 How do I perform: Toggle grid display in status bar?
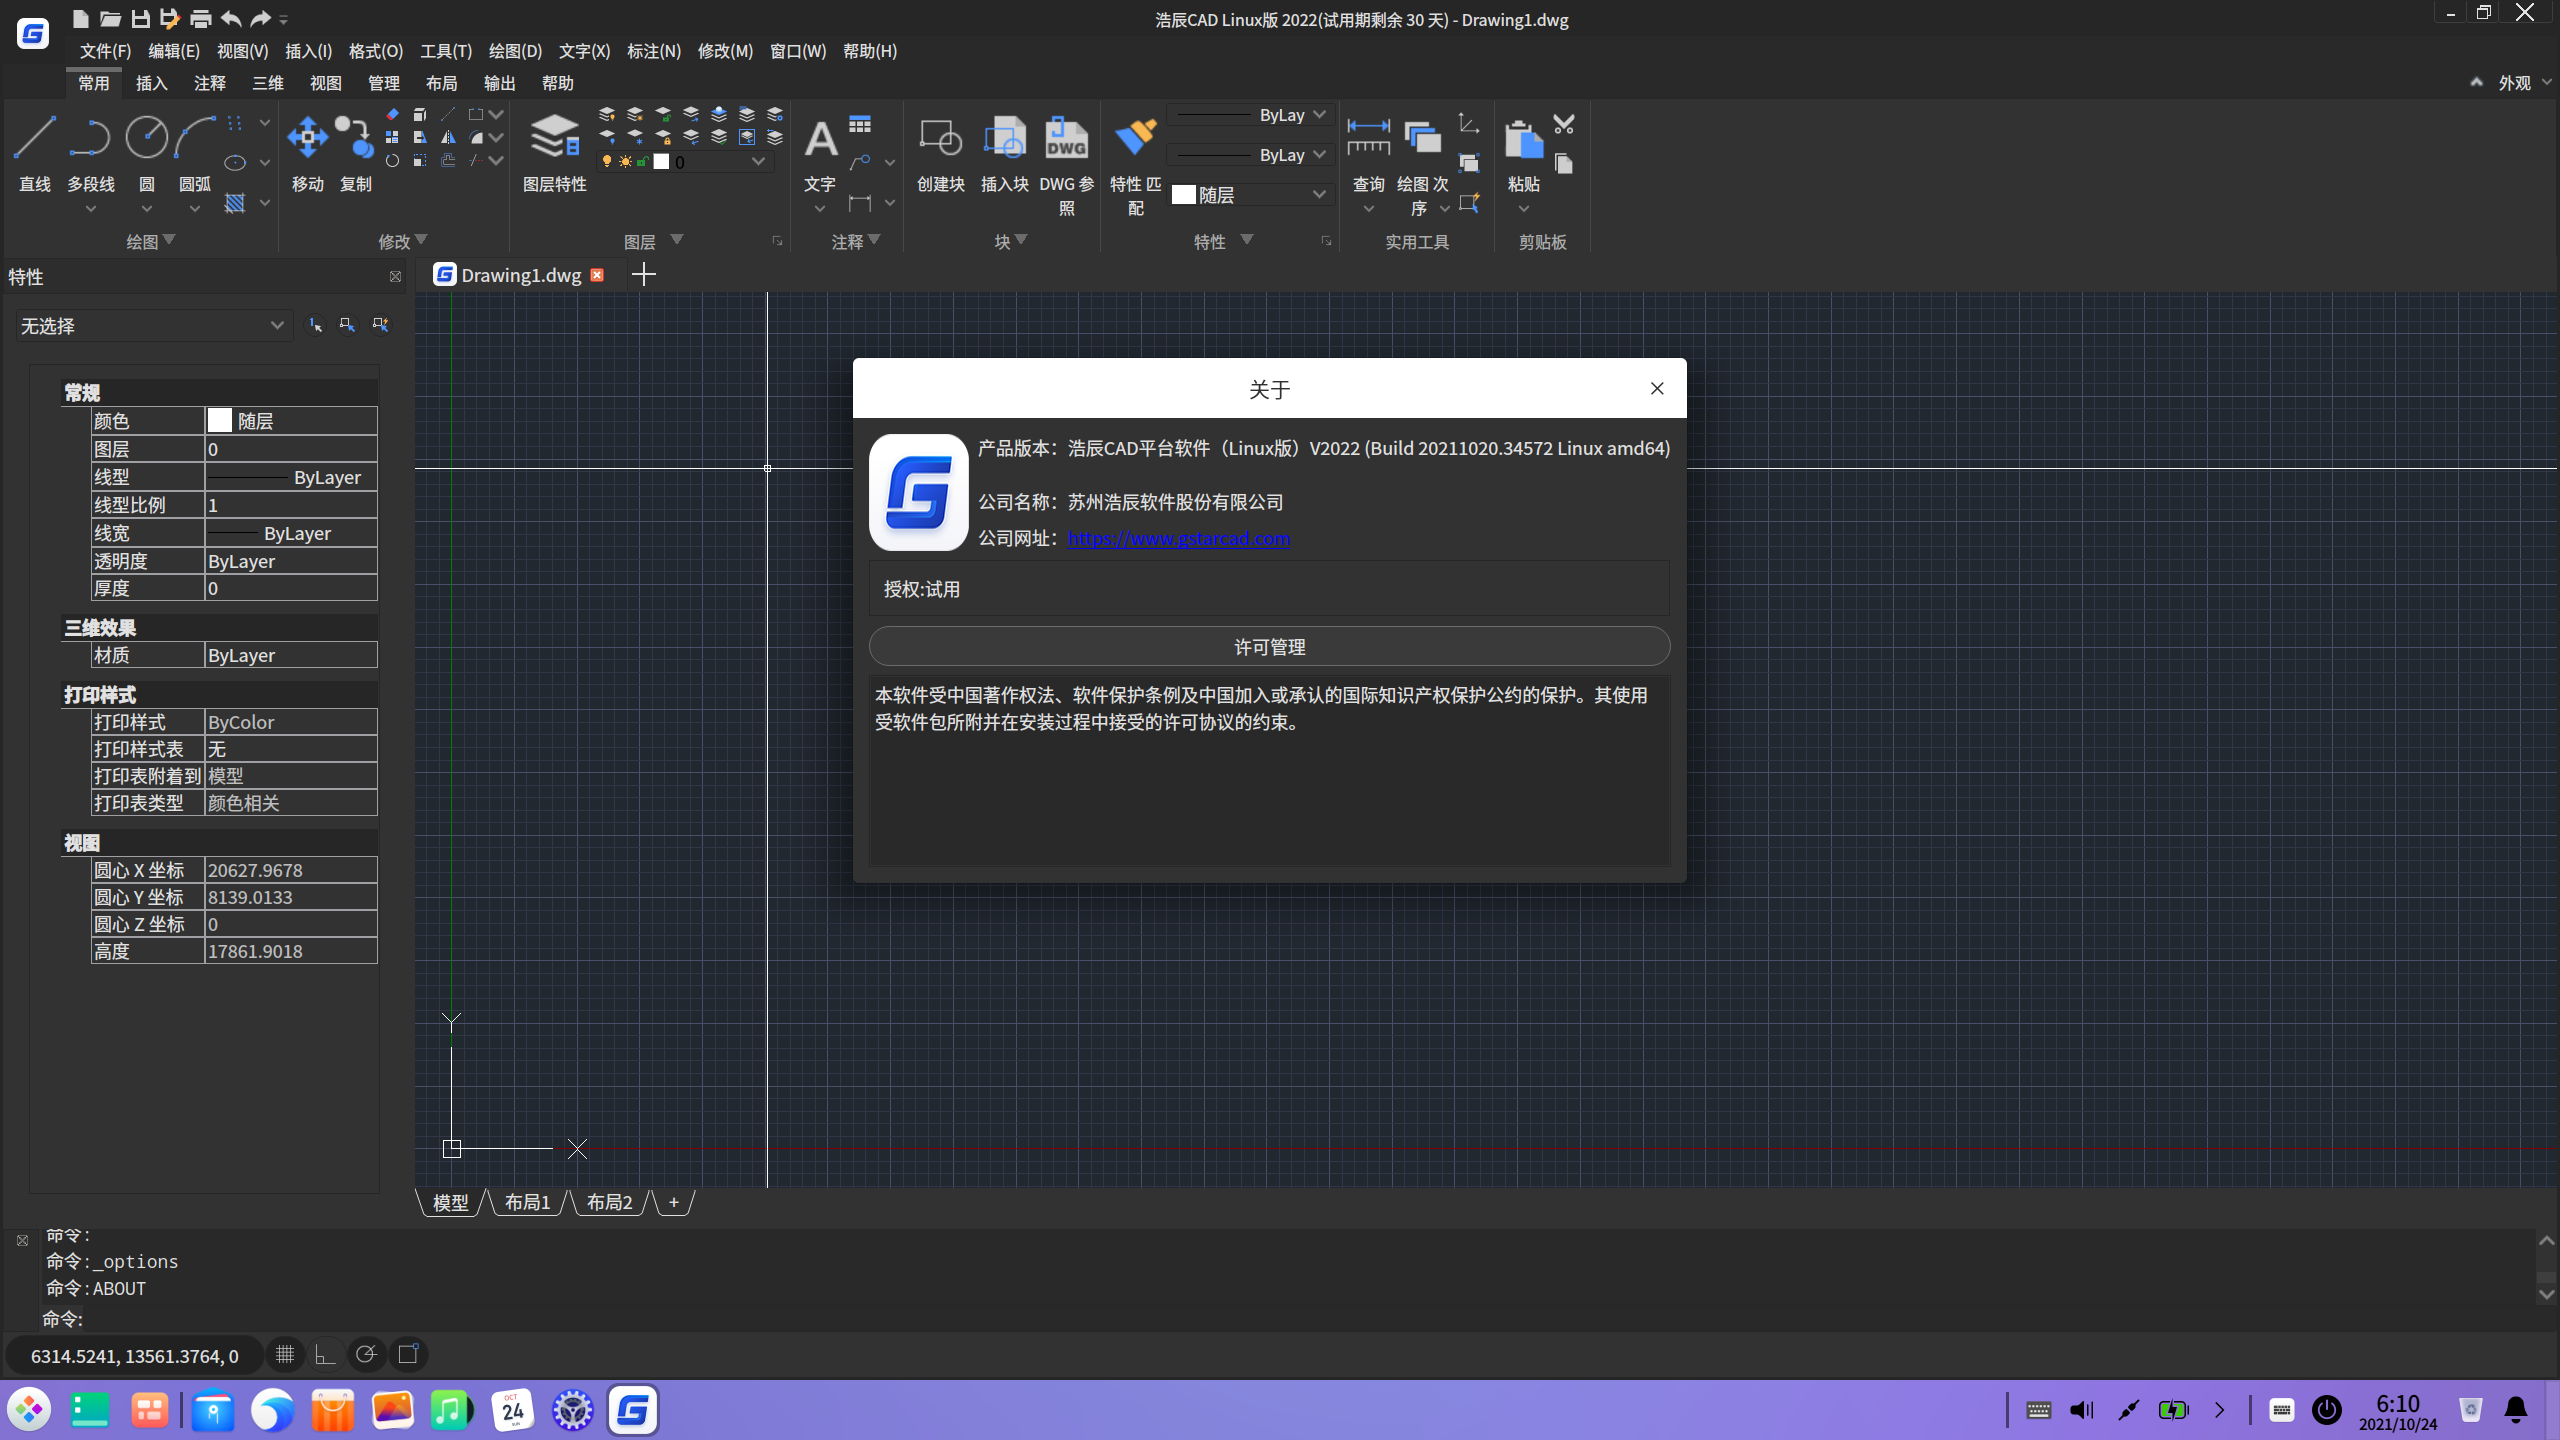(x=285, y=1354)
